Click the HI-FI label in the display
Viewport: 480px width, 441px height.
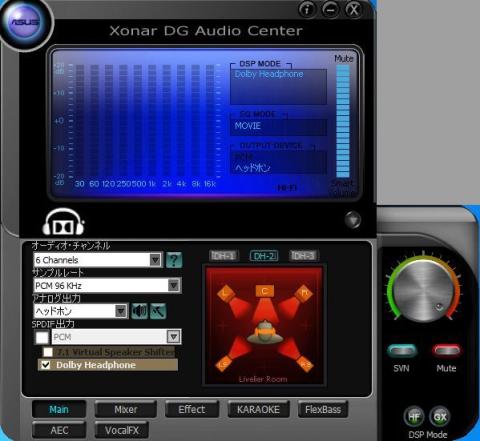pos(287,188)
